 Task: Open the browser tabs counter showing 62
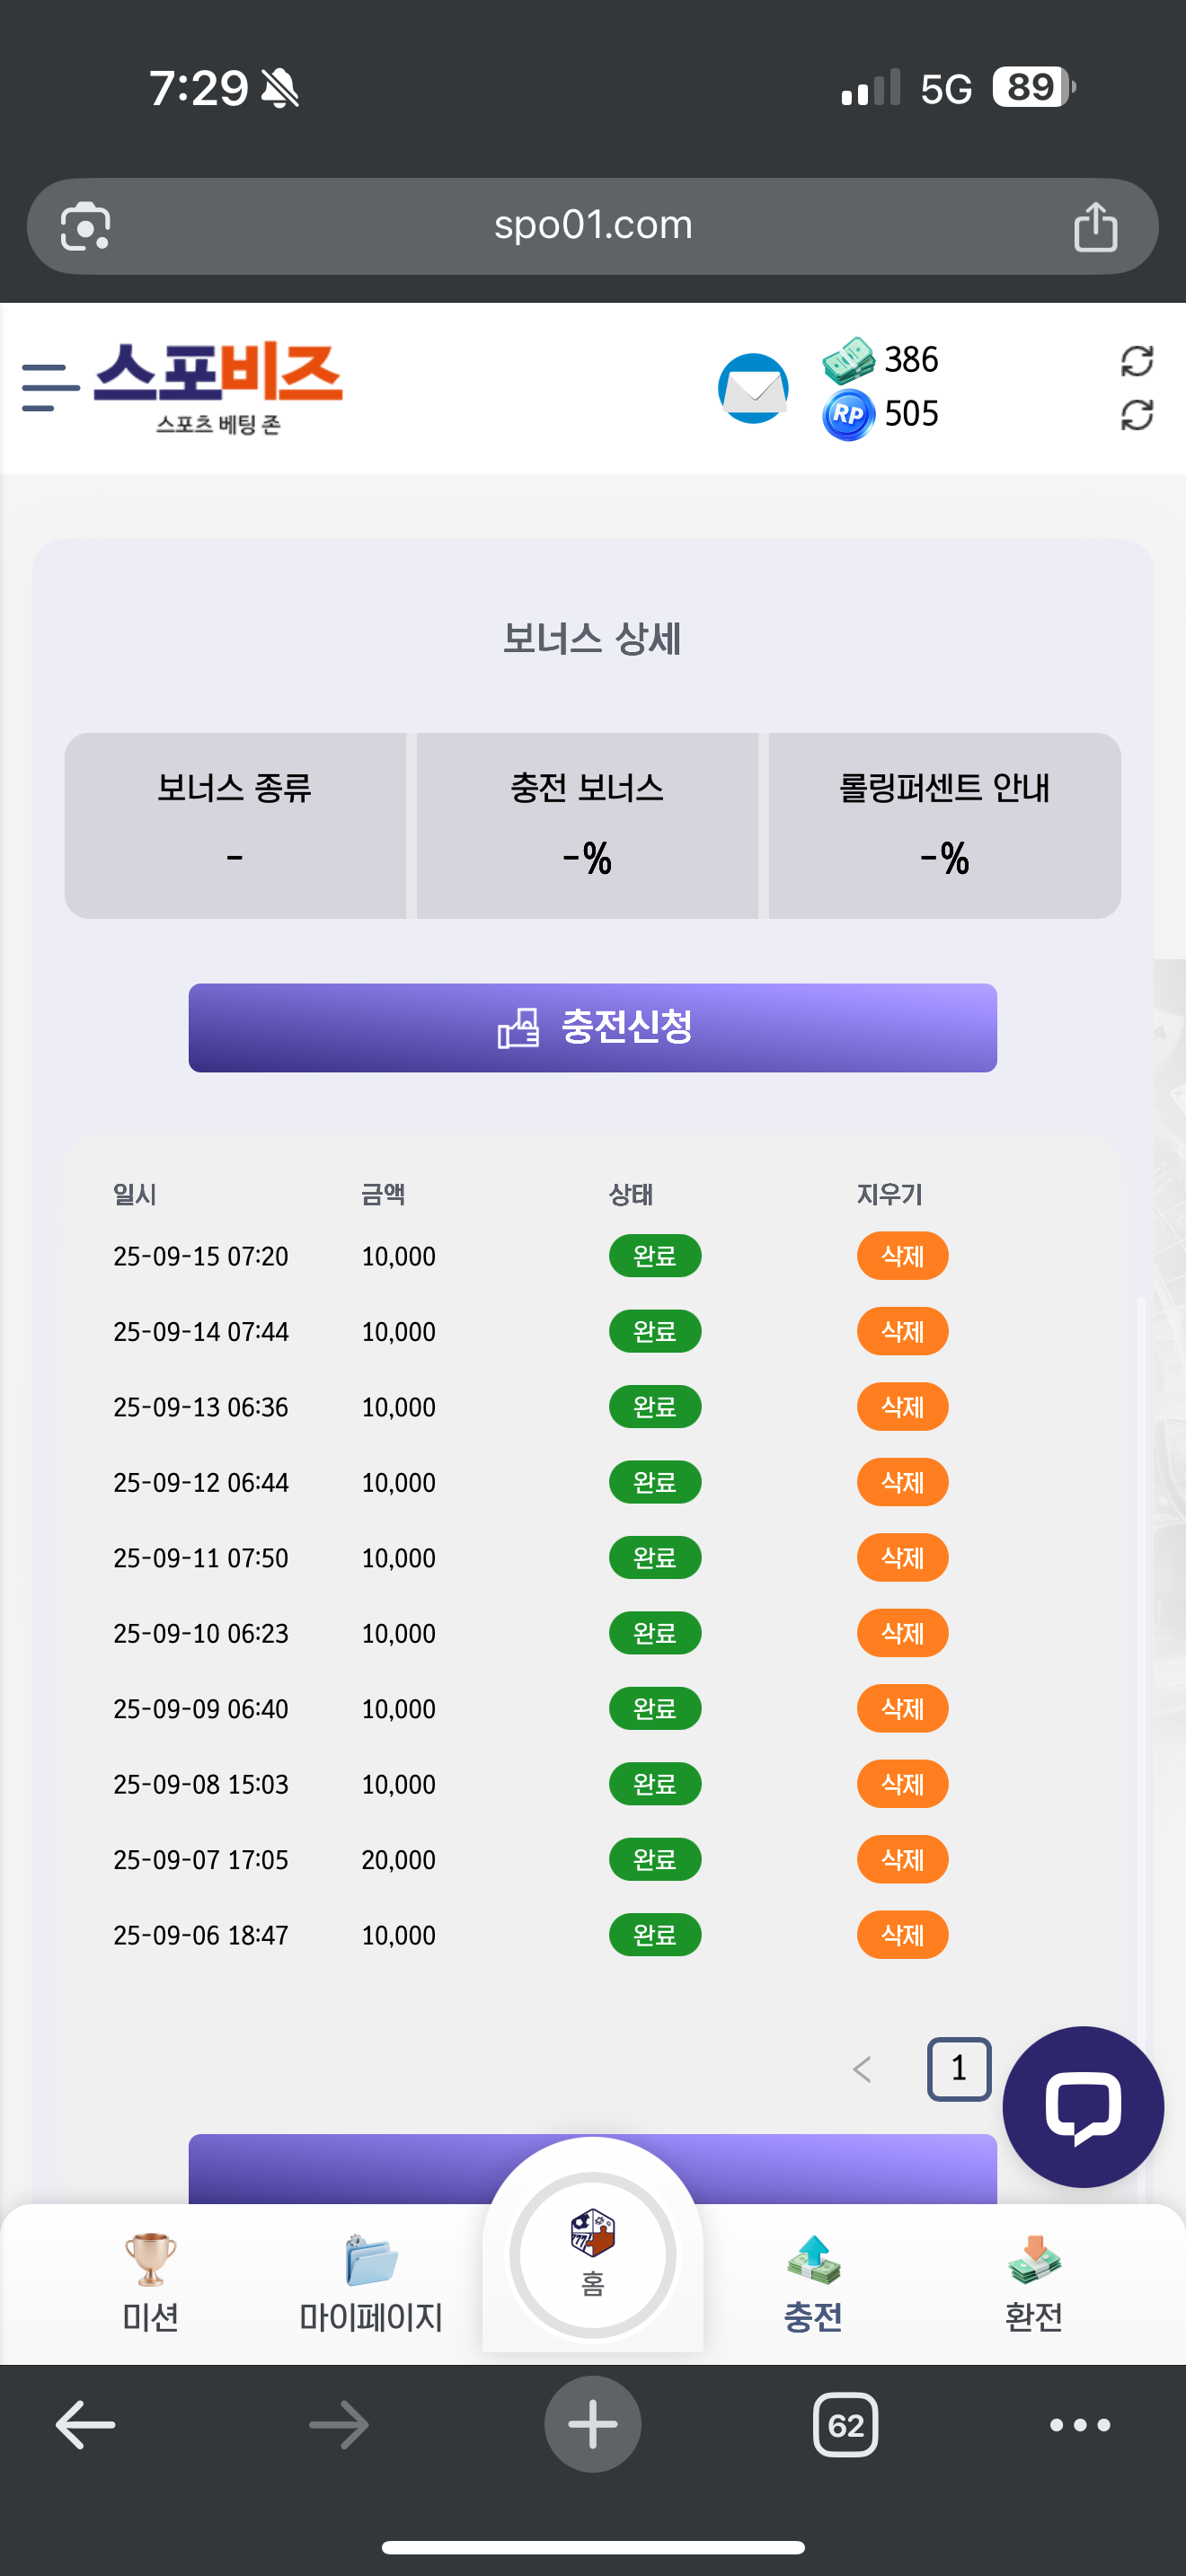(x=845, y=2425)
